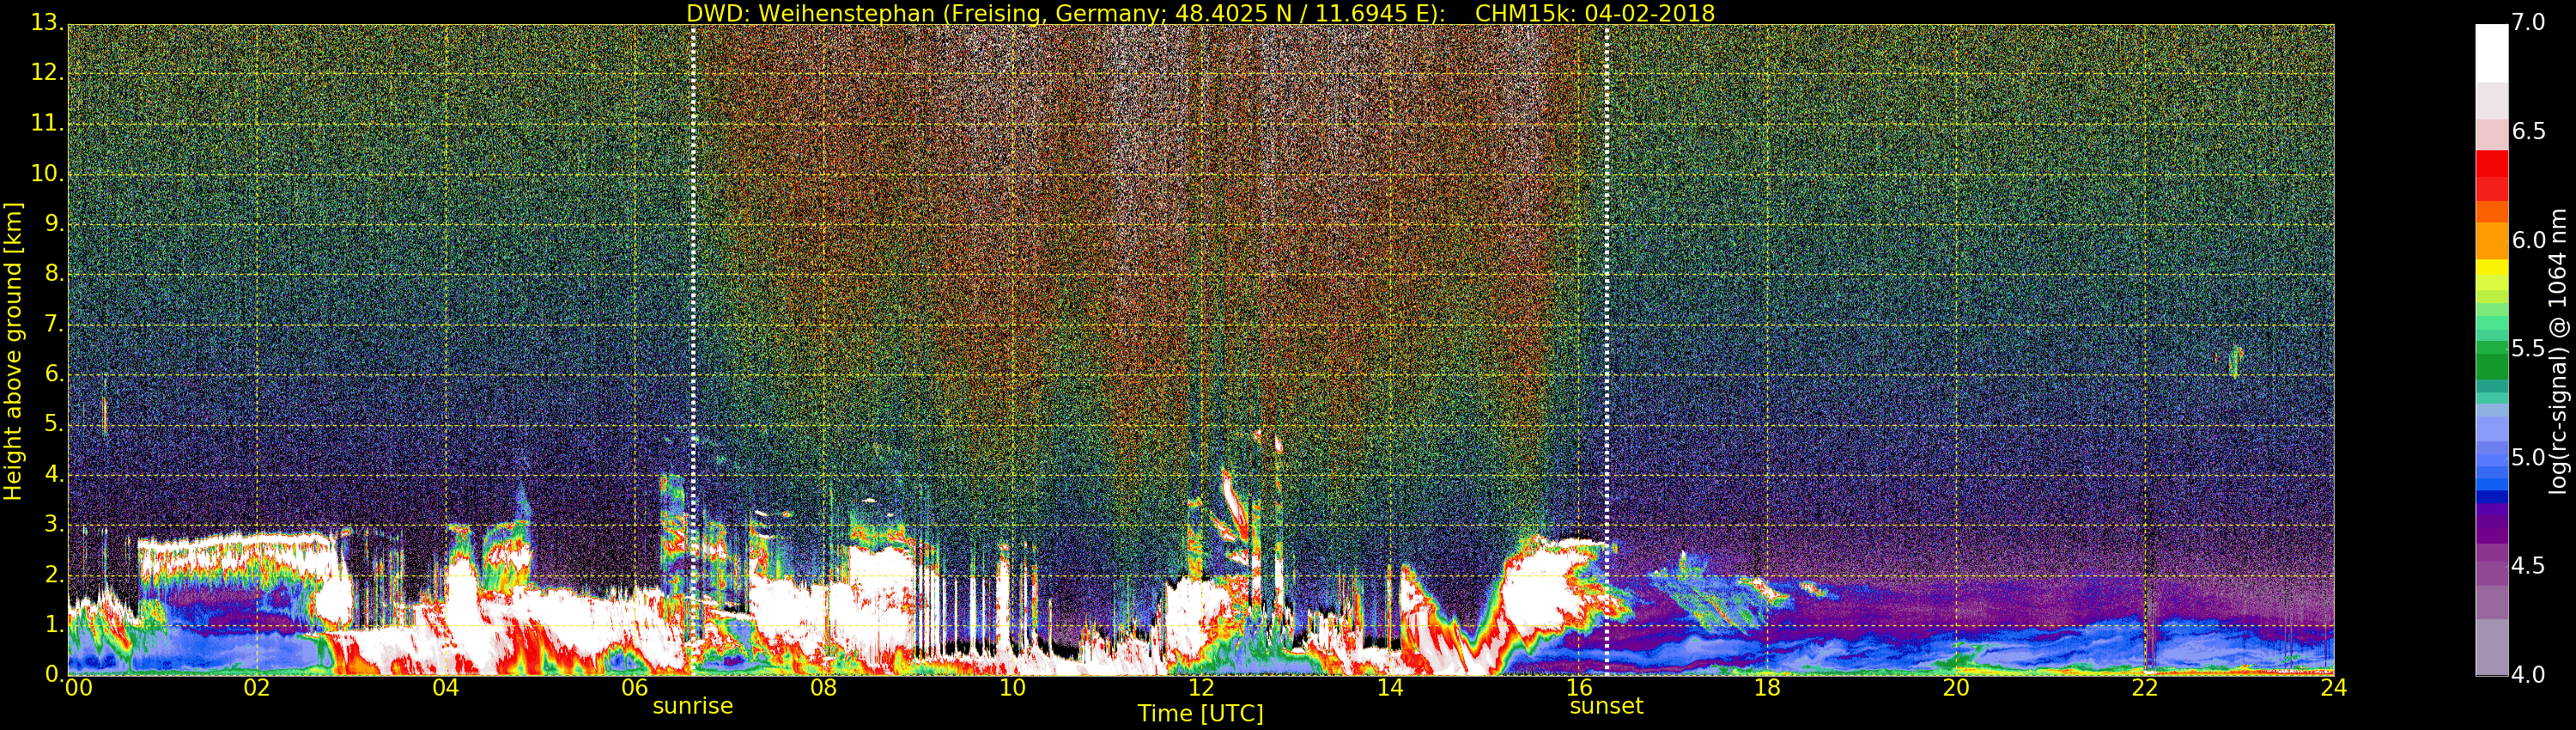Click the "Height above ground [km]" axis label
Image resolution: width=2576 pixels, height=730 pixels.
pos(13,351)
